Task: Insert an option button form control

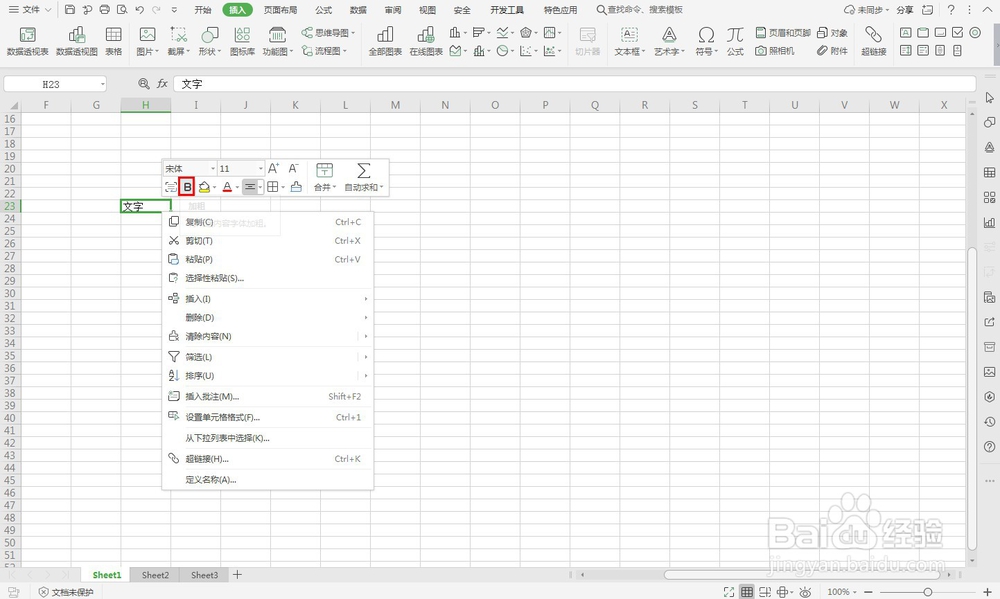Action: pos(974,33)
